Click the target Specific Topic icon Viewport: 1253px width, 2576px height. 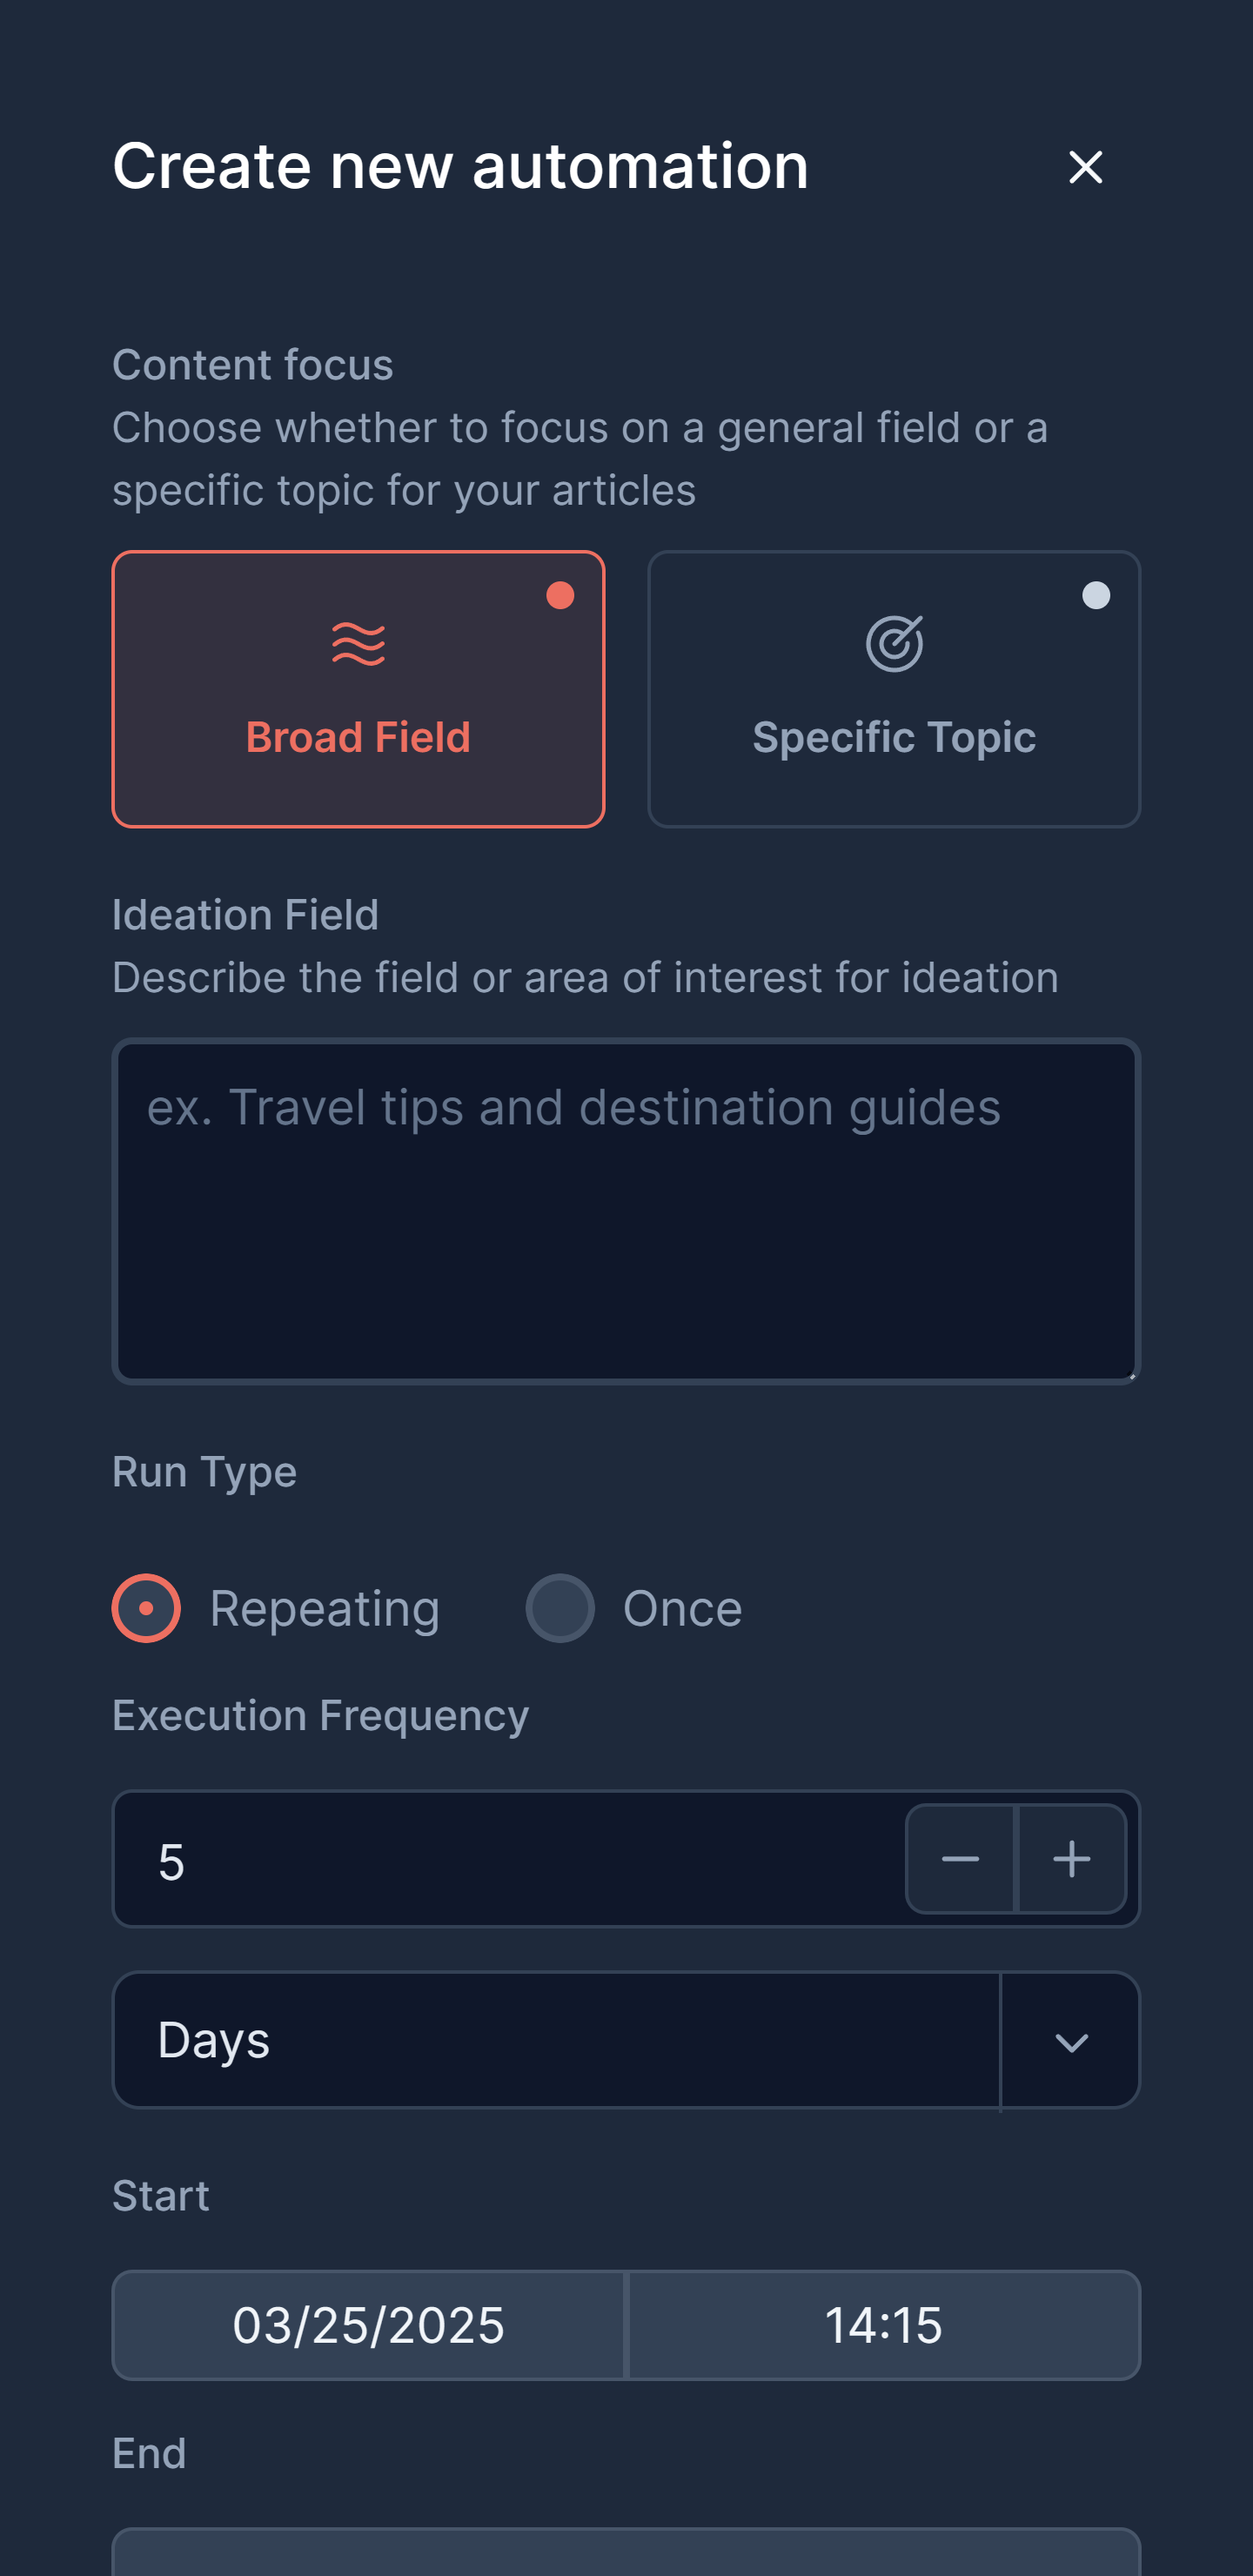click(x=894, y=644)
